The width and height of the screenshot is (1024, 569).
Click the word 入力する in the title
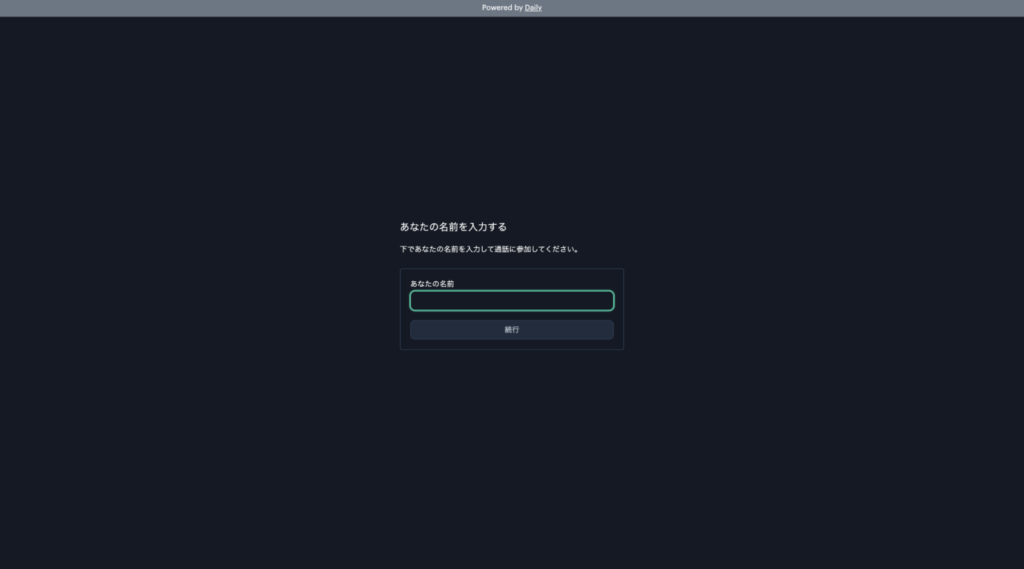[x=487, y=227]
